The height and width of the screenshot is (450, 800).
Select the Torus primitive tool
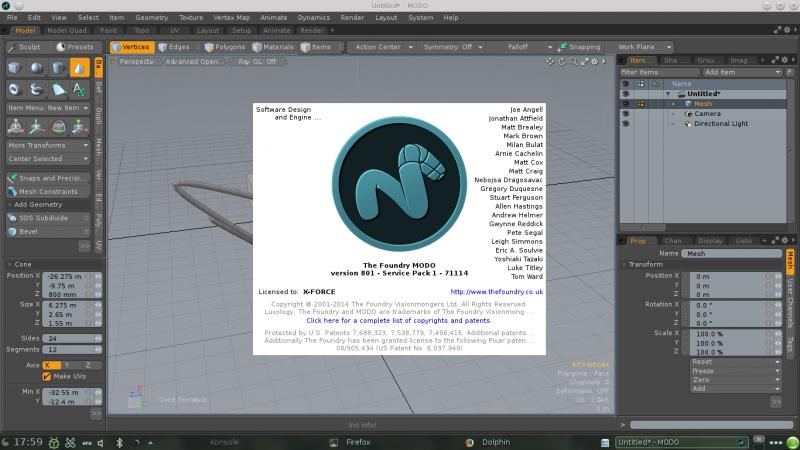(15, 89)
